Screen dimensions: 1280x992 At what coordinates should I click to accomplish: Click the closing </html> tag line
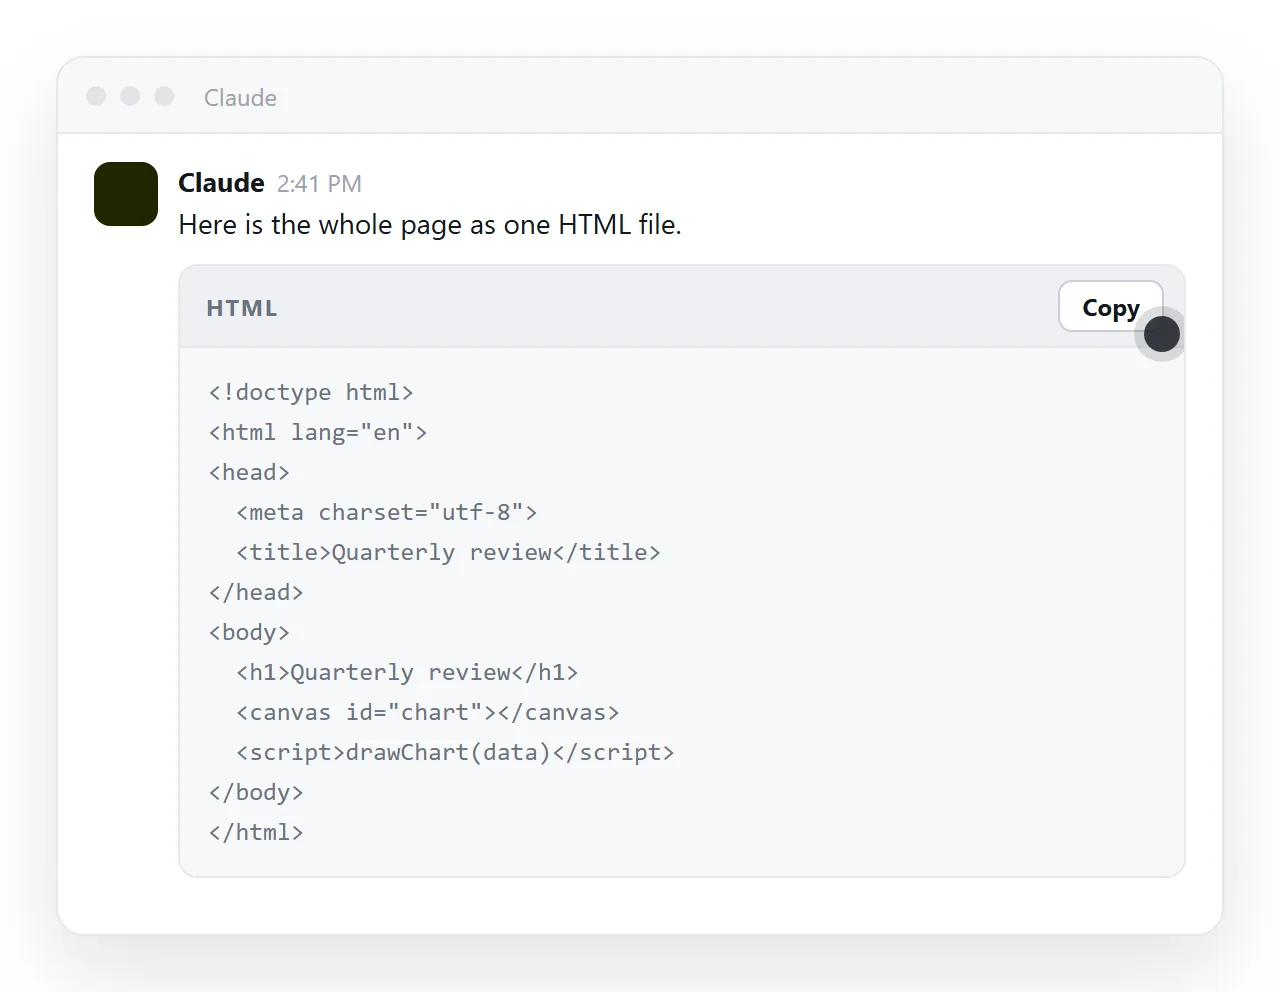coord(256,832)
